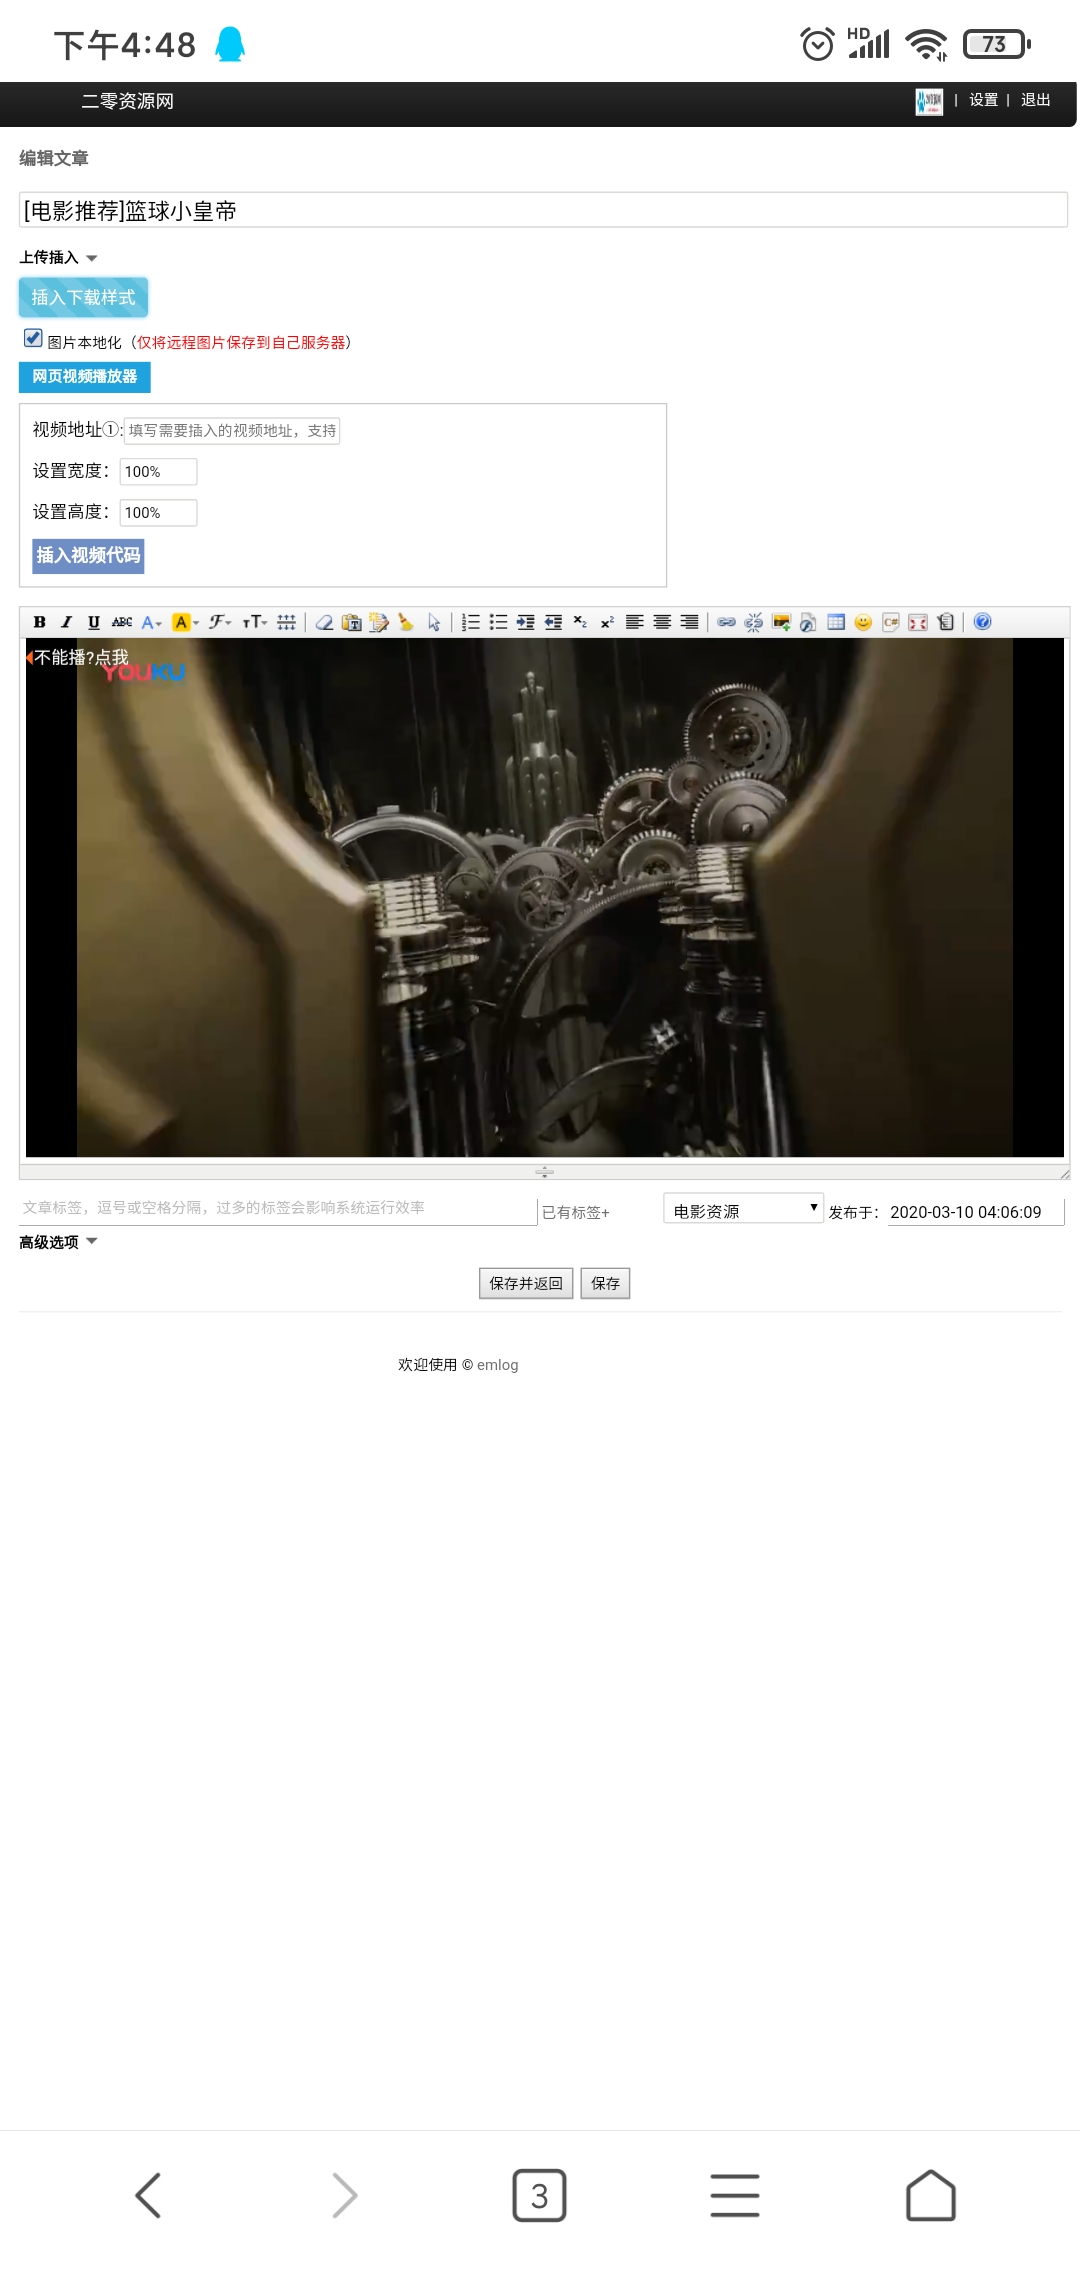This screenshot has height=2280, width=1080.
Task: Click the broom clean-up formatting icon
Action: coord(405,622)
